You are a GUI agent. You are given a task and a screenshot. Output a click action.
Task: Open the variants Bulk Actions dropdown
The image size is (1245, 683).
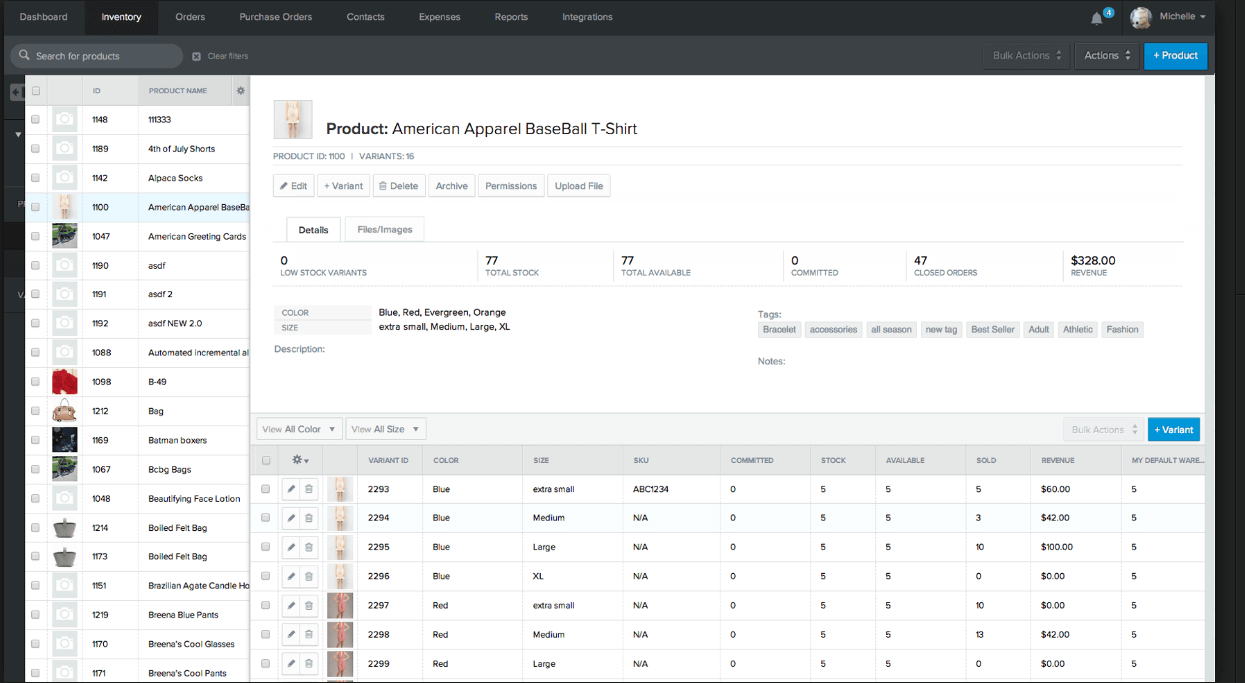point(1104,430)
